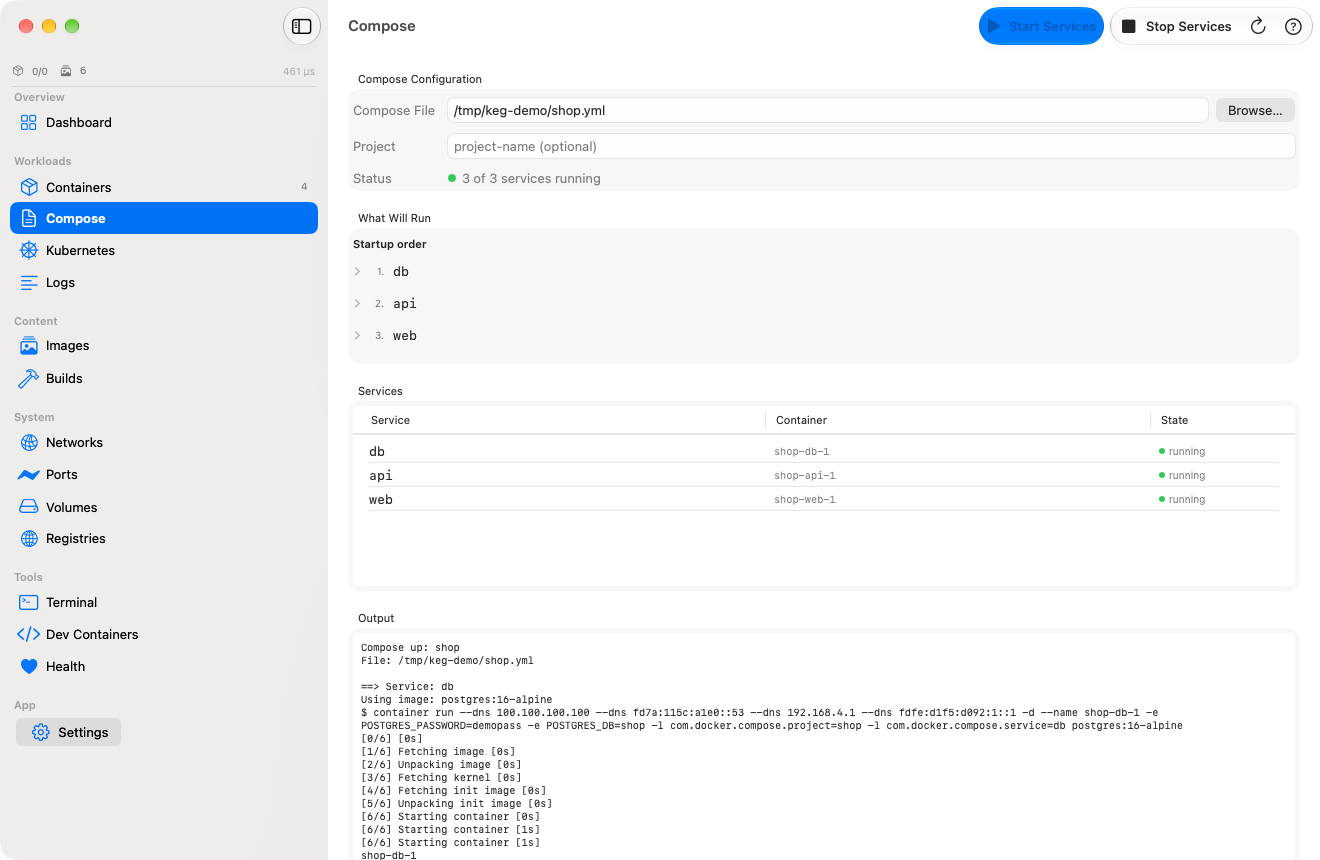Click the Registries globe icon
The image size is (1320, 860).
coord(28,538)
